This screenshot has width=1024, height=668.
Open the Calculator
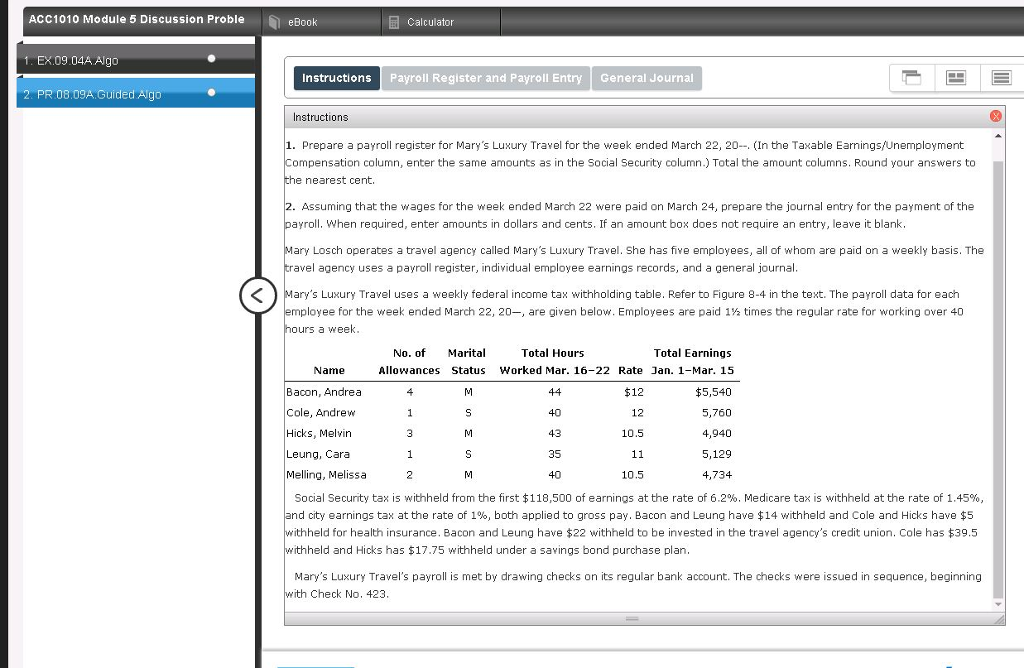(431, 21)
